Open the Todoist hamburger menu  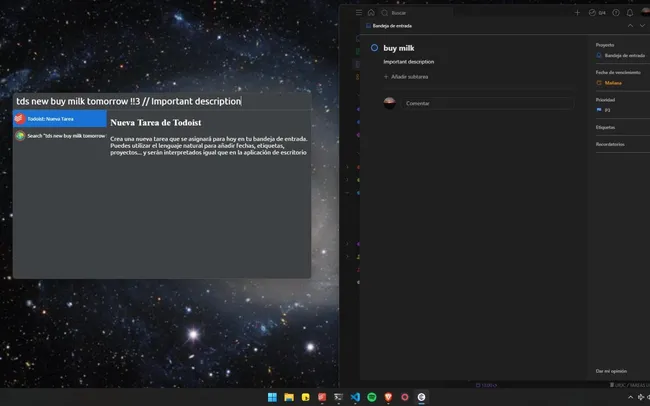point(359,13)
